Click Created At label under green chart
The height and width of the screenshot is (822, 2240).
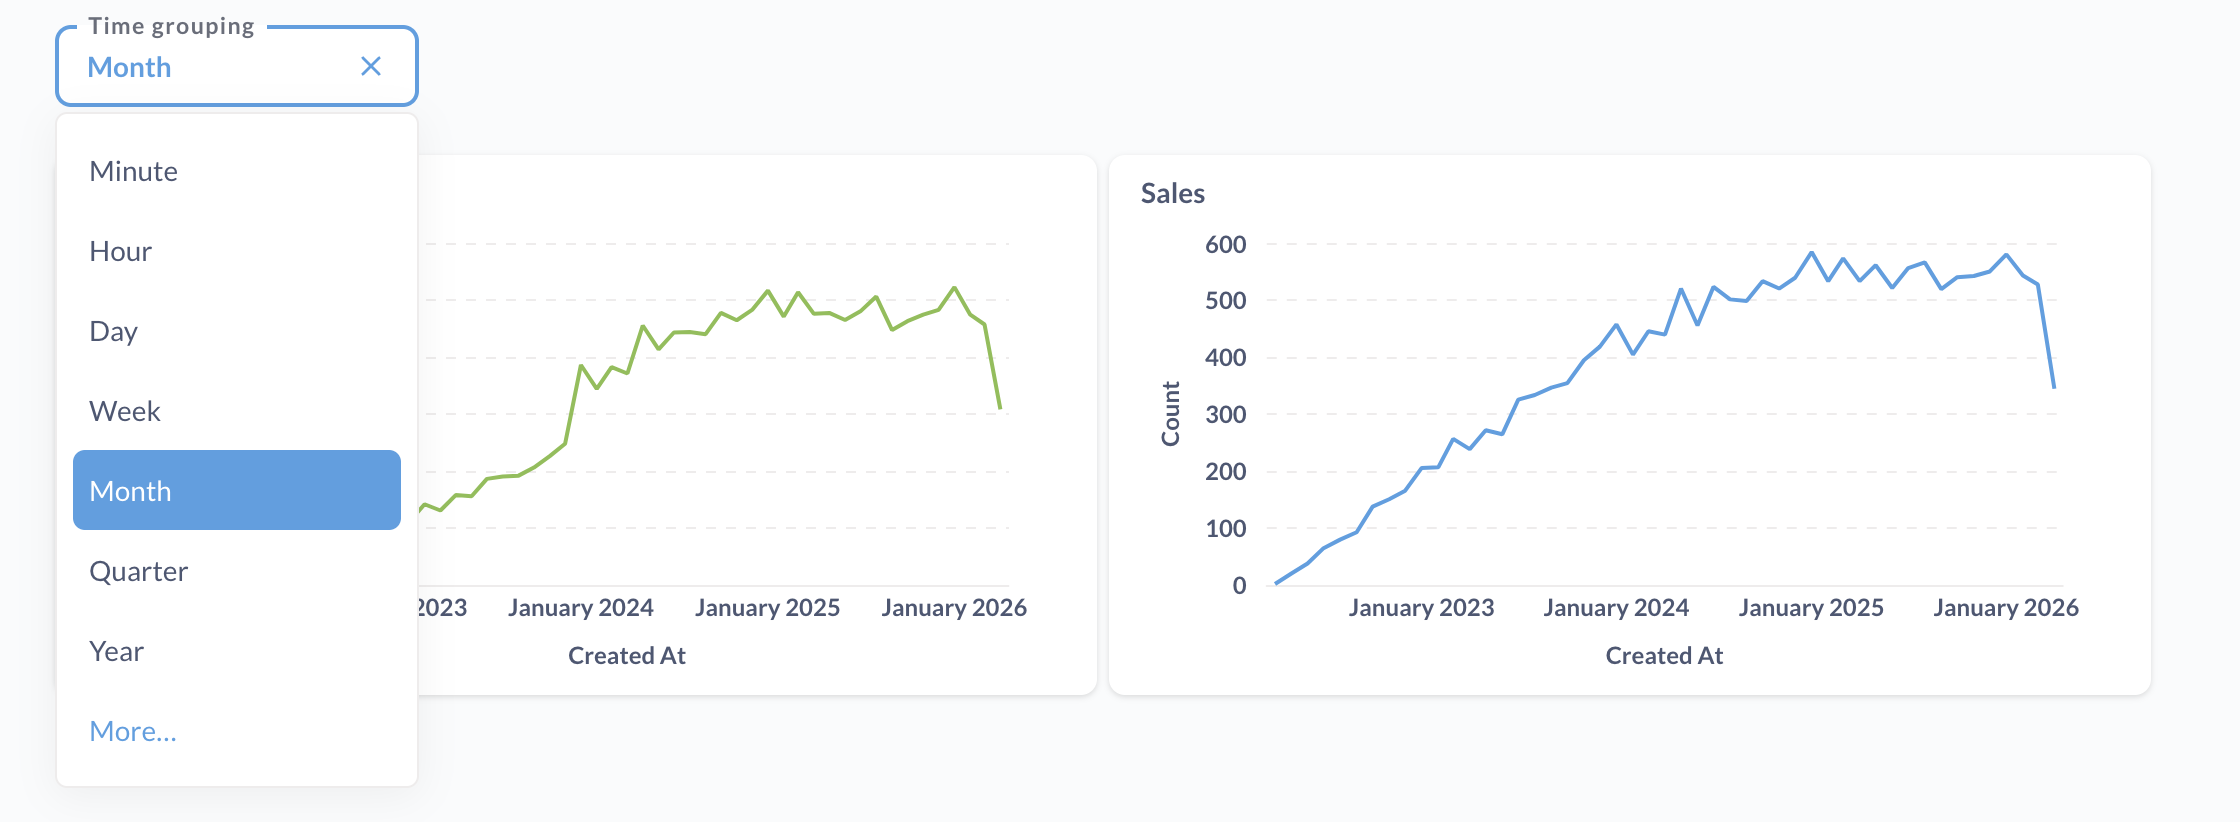(x=627, y=656)
